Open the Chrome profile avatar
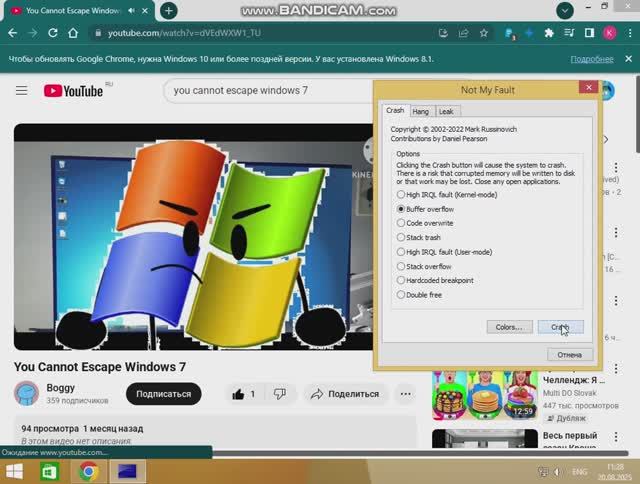The image size is (640, 484). coord(610,33)
